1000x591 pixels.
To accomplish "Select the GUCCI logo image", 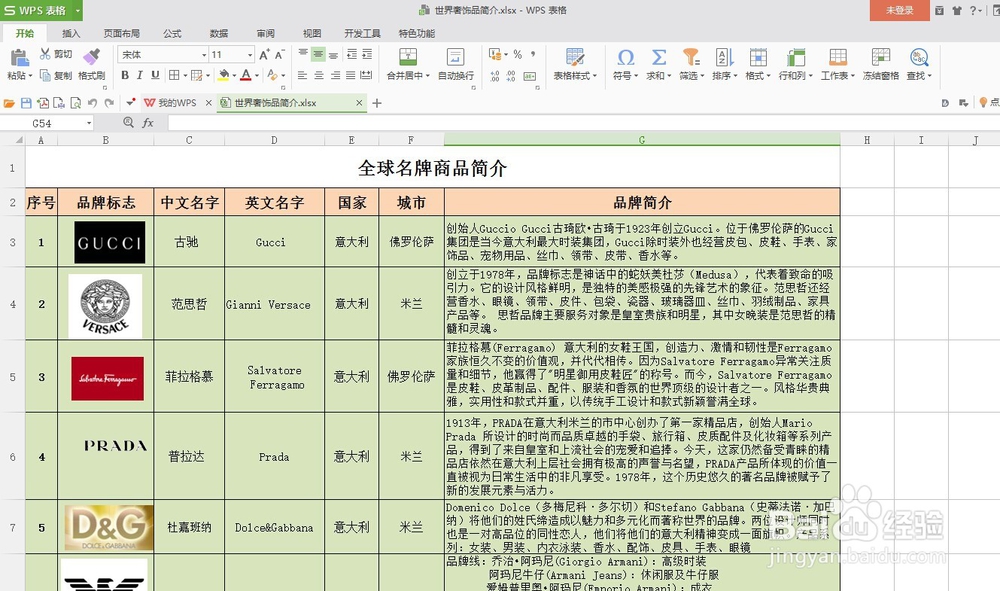I will click(110, 242).
